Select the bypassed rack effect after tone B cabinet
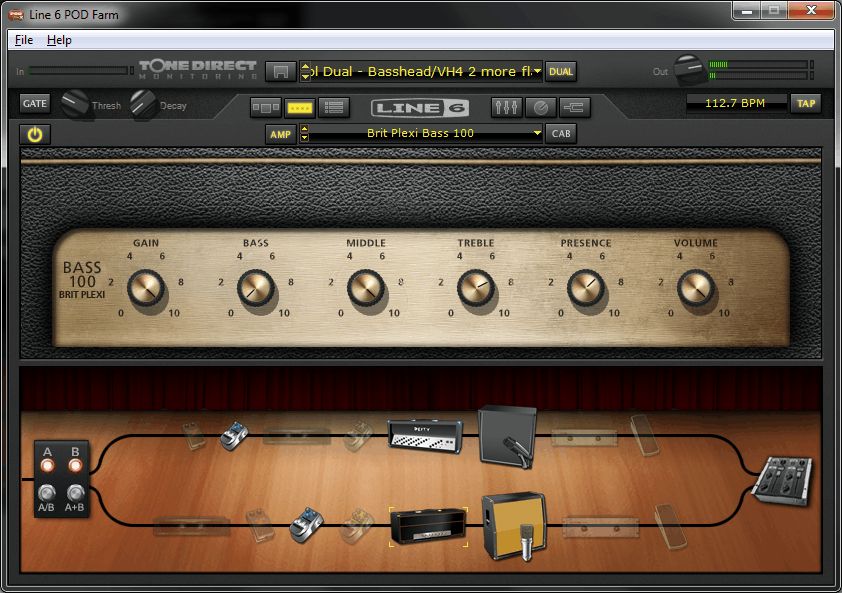 coord(600,527)
